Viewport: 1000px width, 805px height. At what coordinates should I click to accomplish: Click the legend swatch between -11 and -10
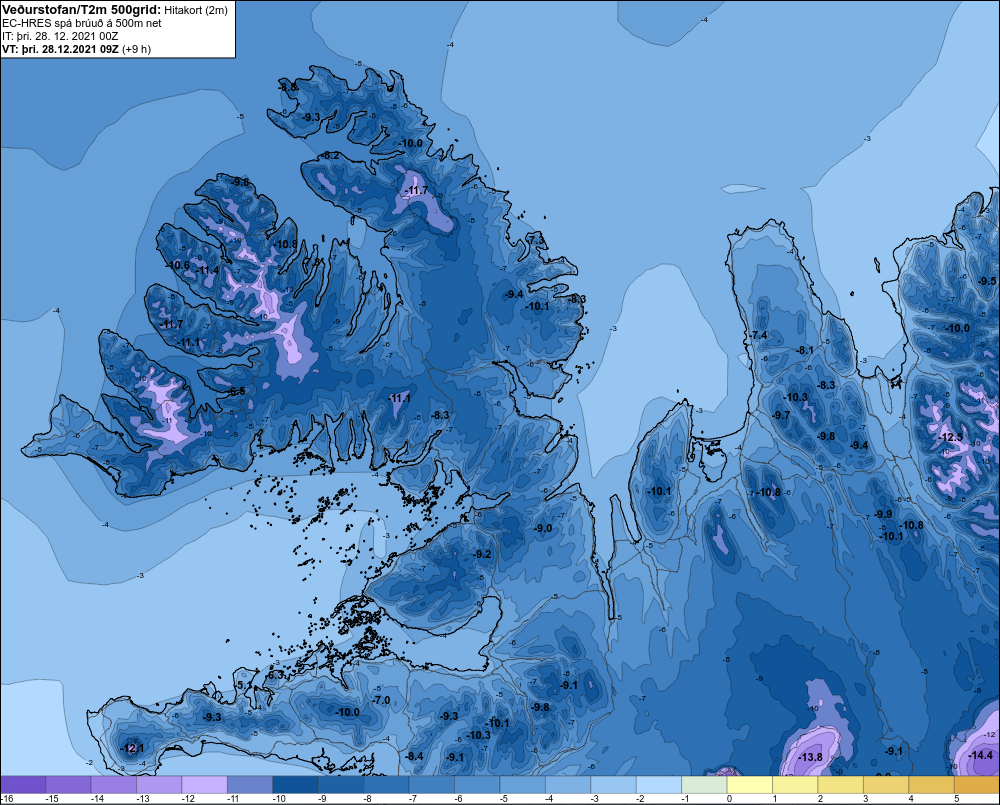pyautogui.click(x=250, y=784)
